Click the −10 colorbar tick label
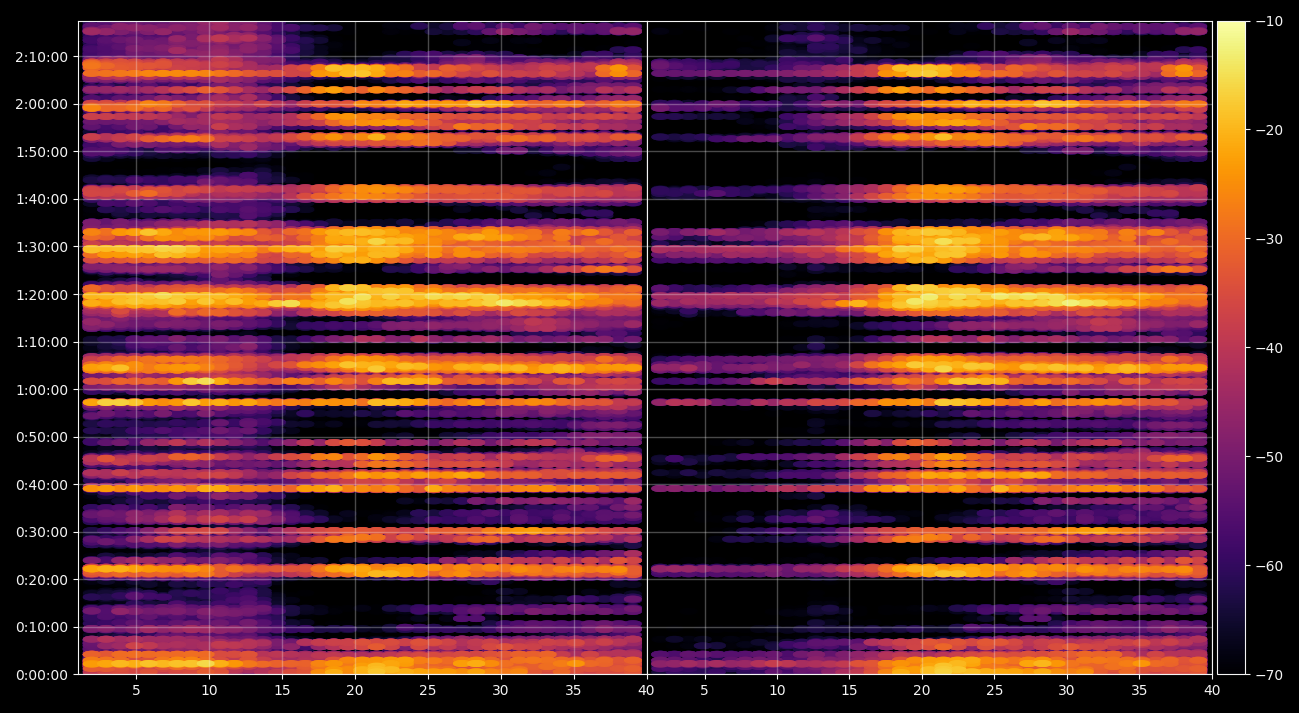The width and height of the screenshot is (1299, 713). (x=1270, y=21)
